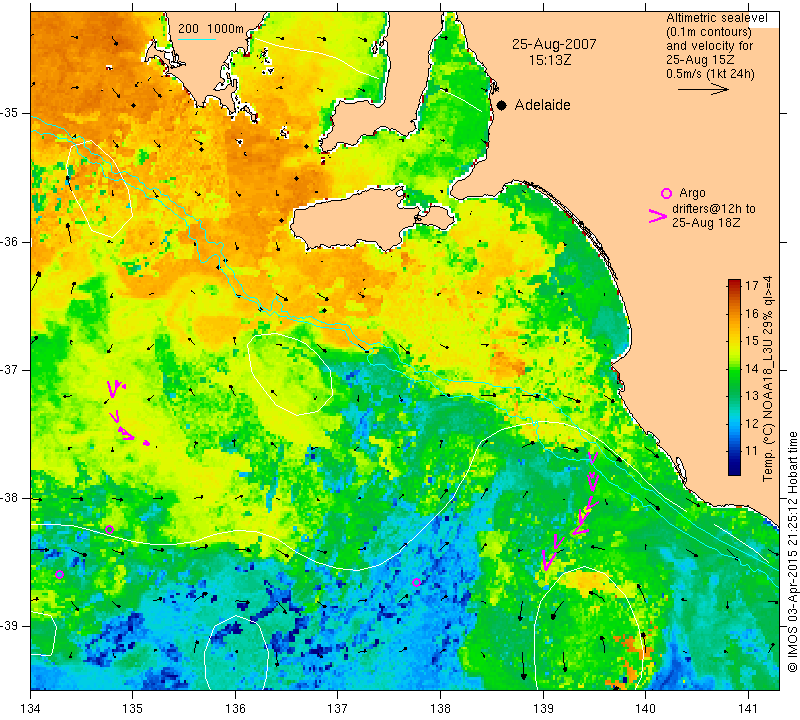Click colorbar tick label 12
The width and height of the screenshot is (800, 720).
[752, 423]
